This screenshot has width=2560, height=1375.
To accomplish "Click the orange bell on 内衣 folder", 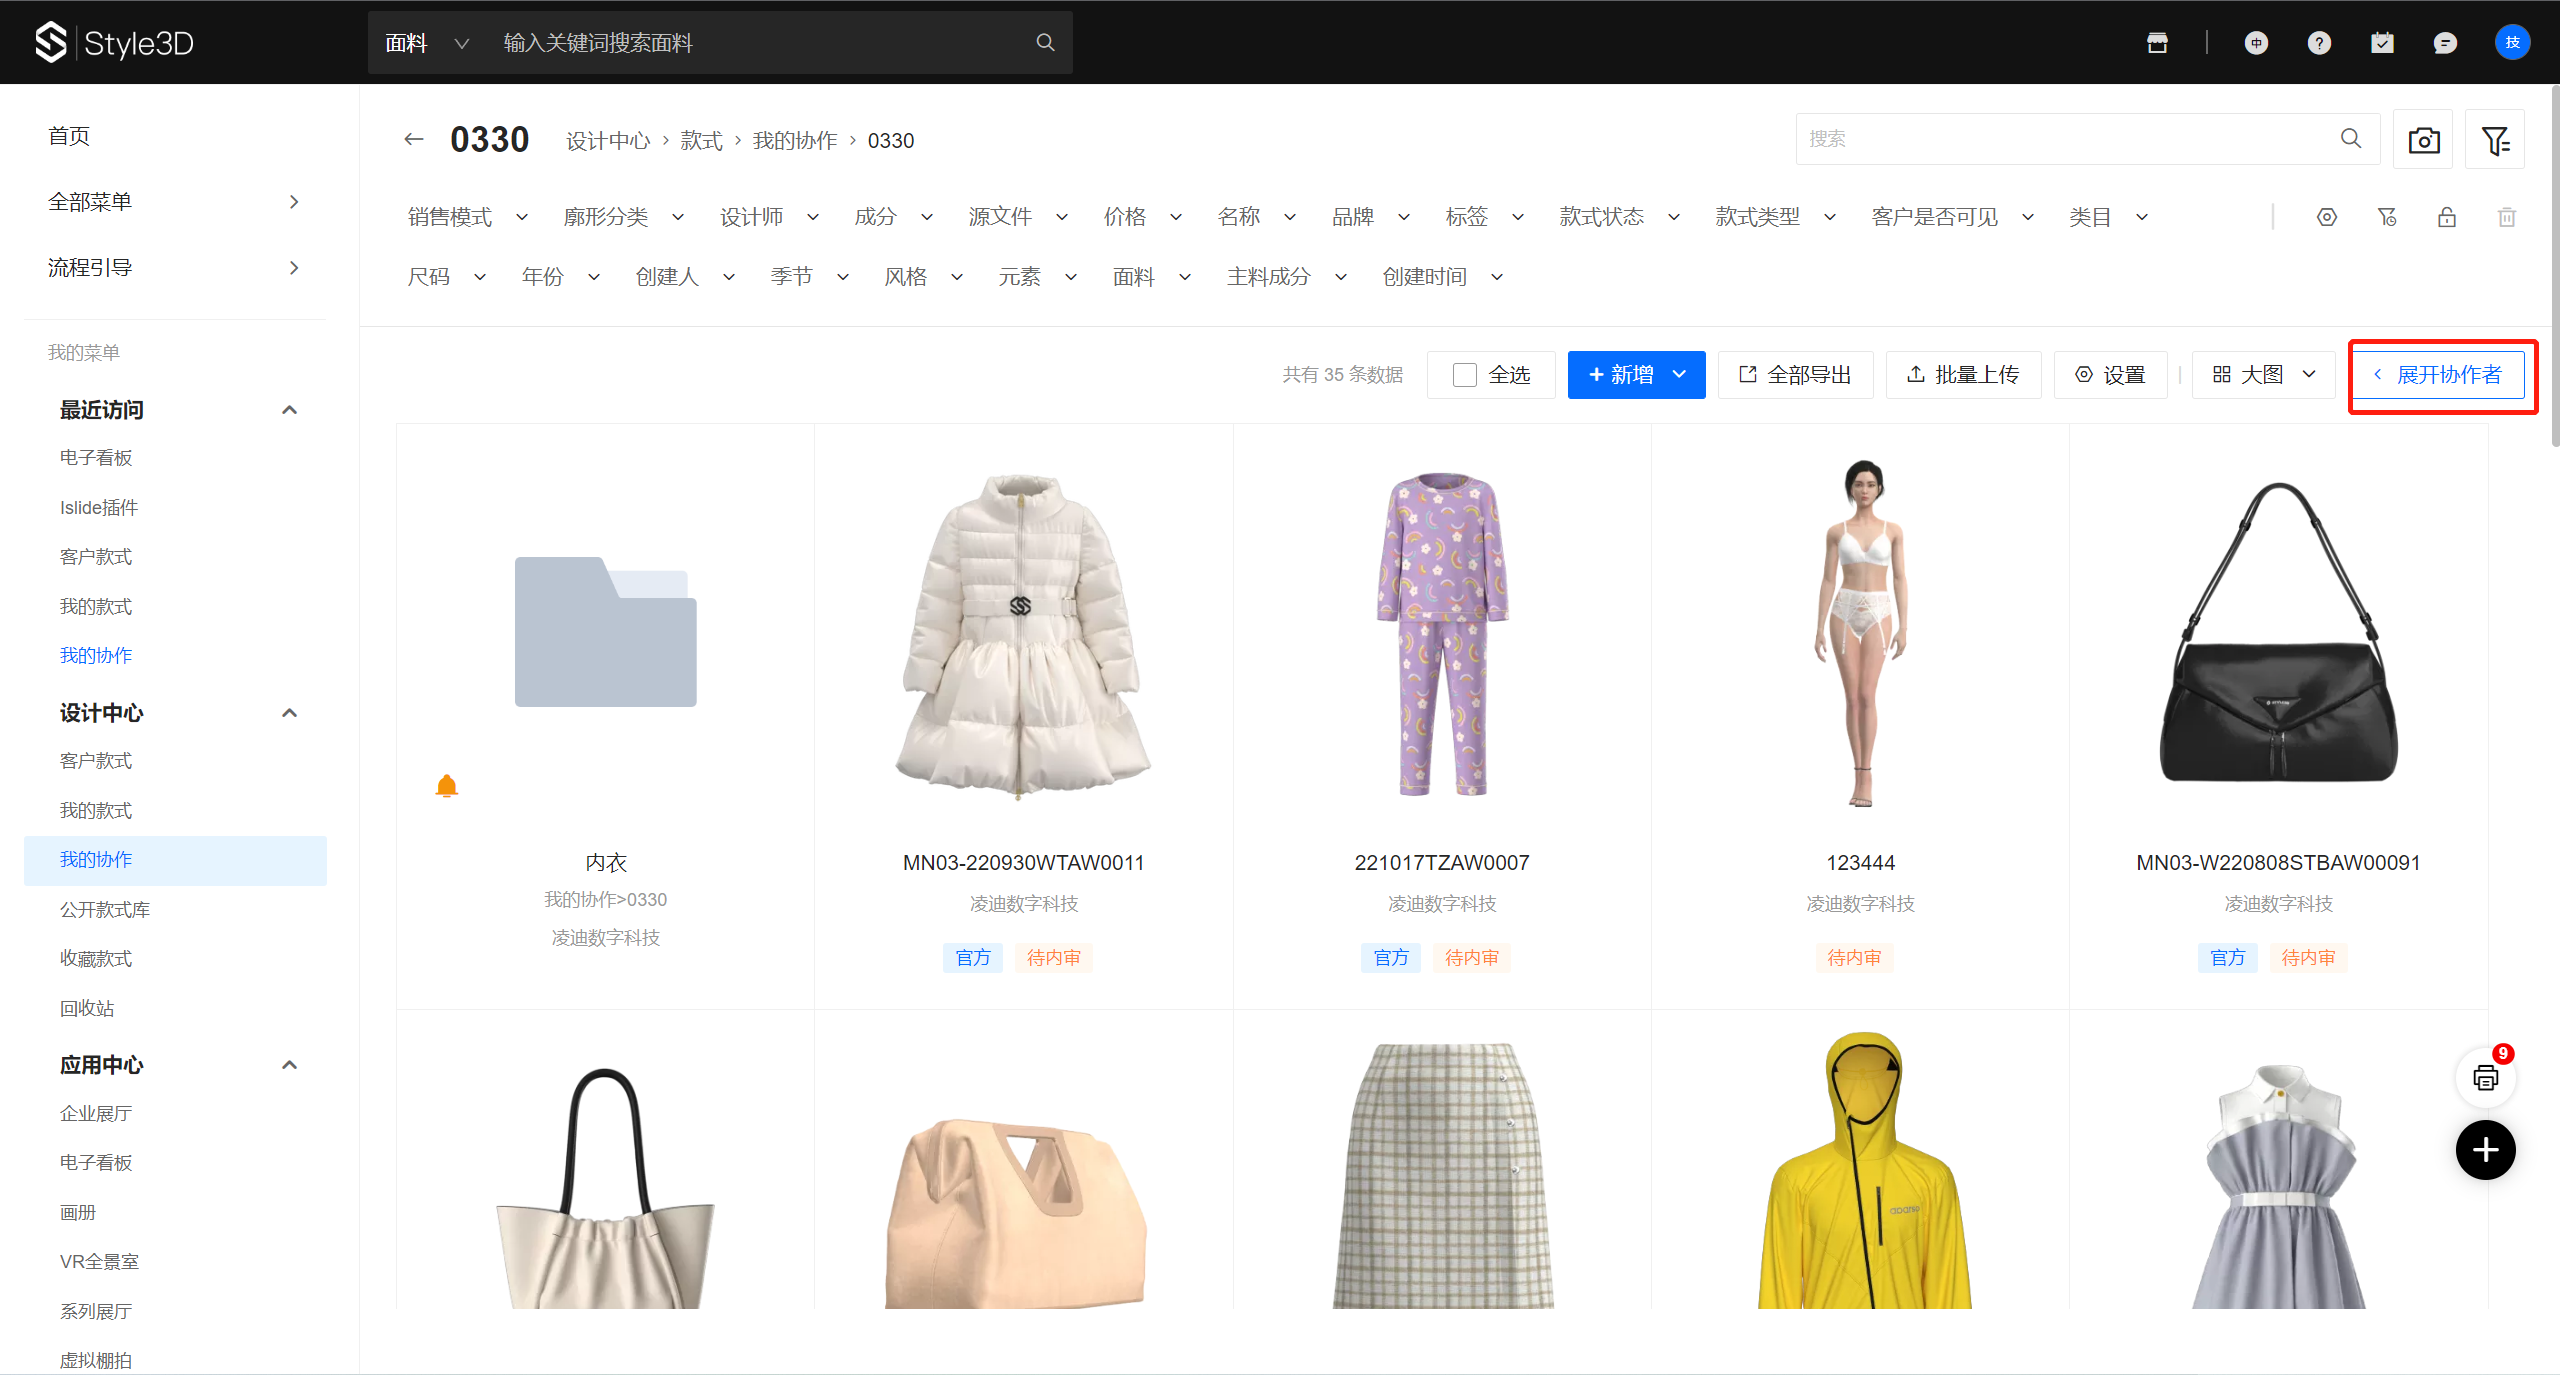I will coord(447,786).
